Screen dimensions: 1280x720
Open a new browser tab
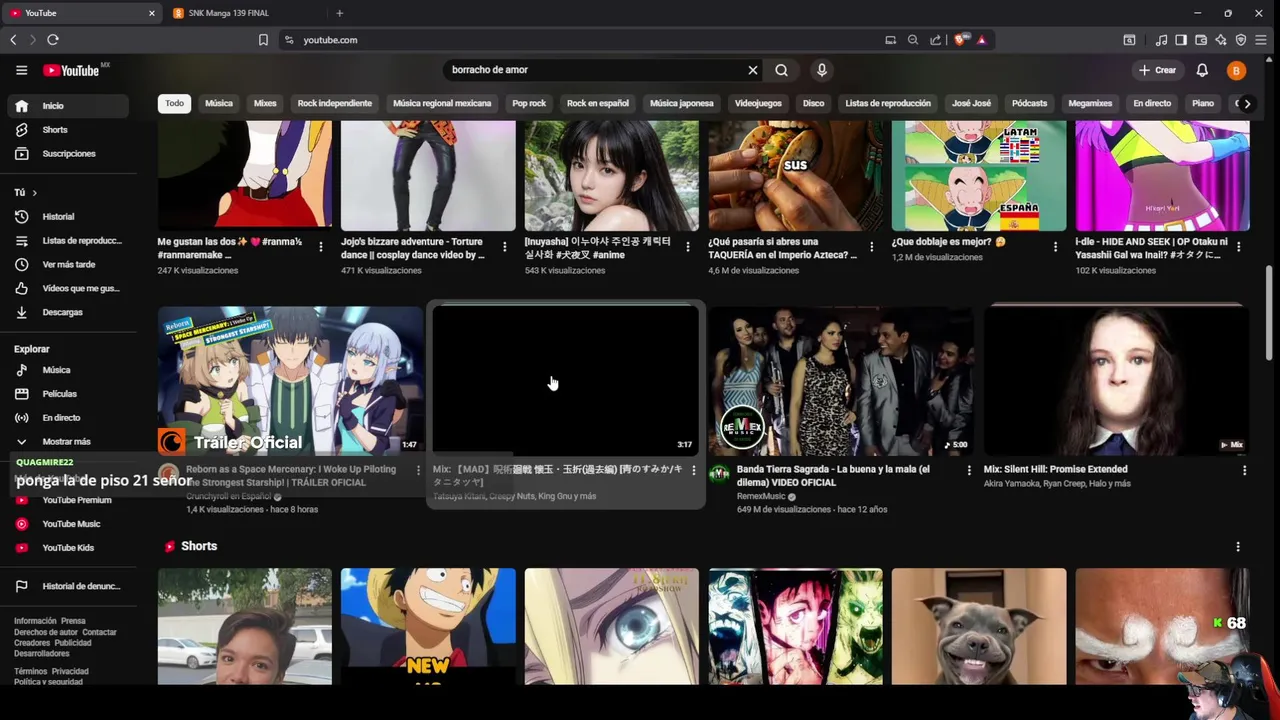click(x=339, y=13)
